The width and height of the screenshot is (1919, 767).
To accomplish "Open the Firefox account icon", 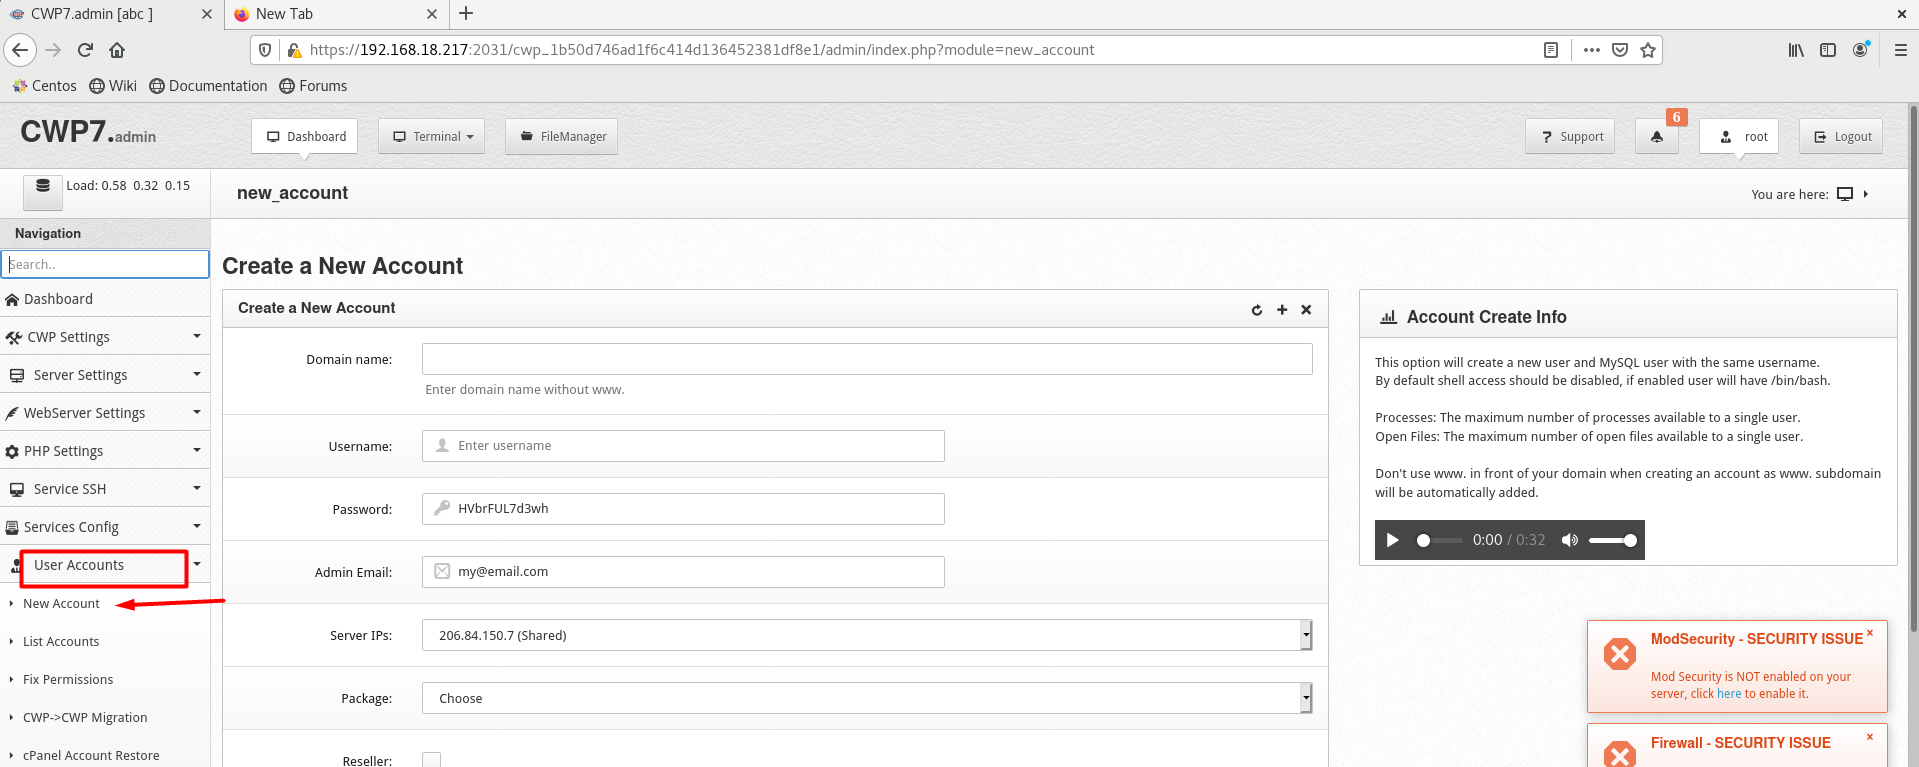I will (1860, 50).
